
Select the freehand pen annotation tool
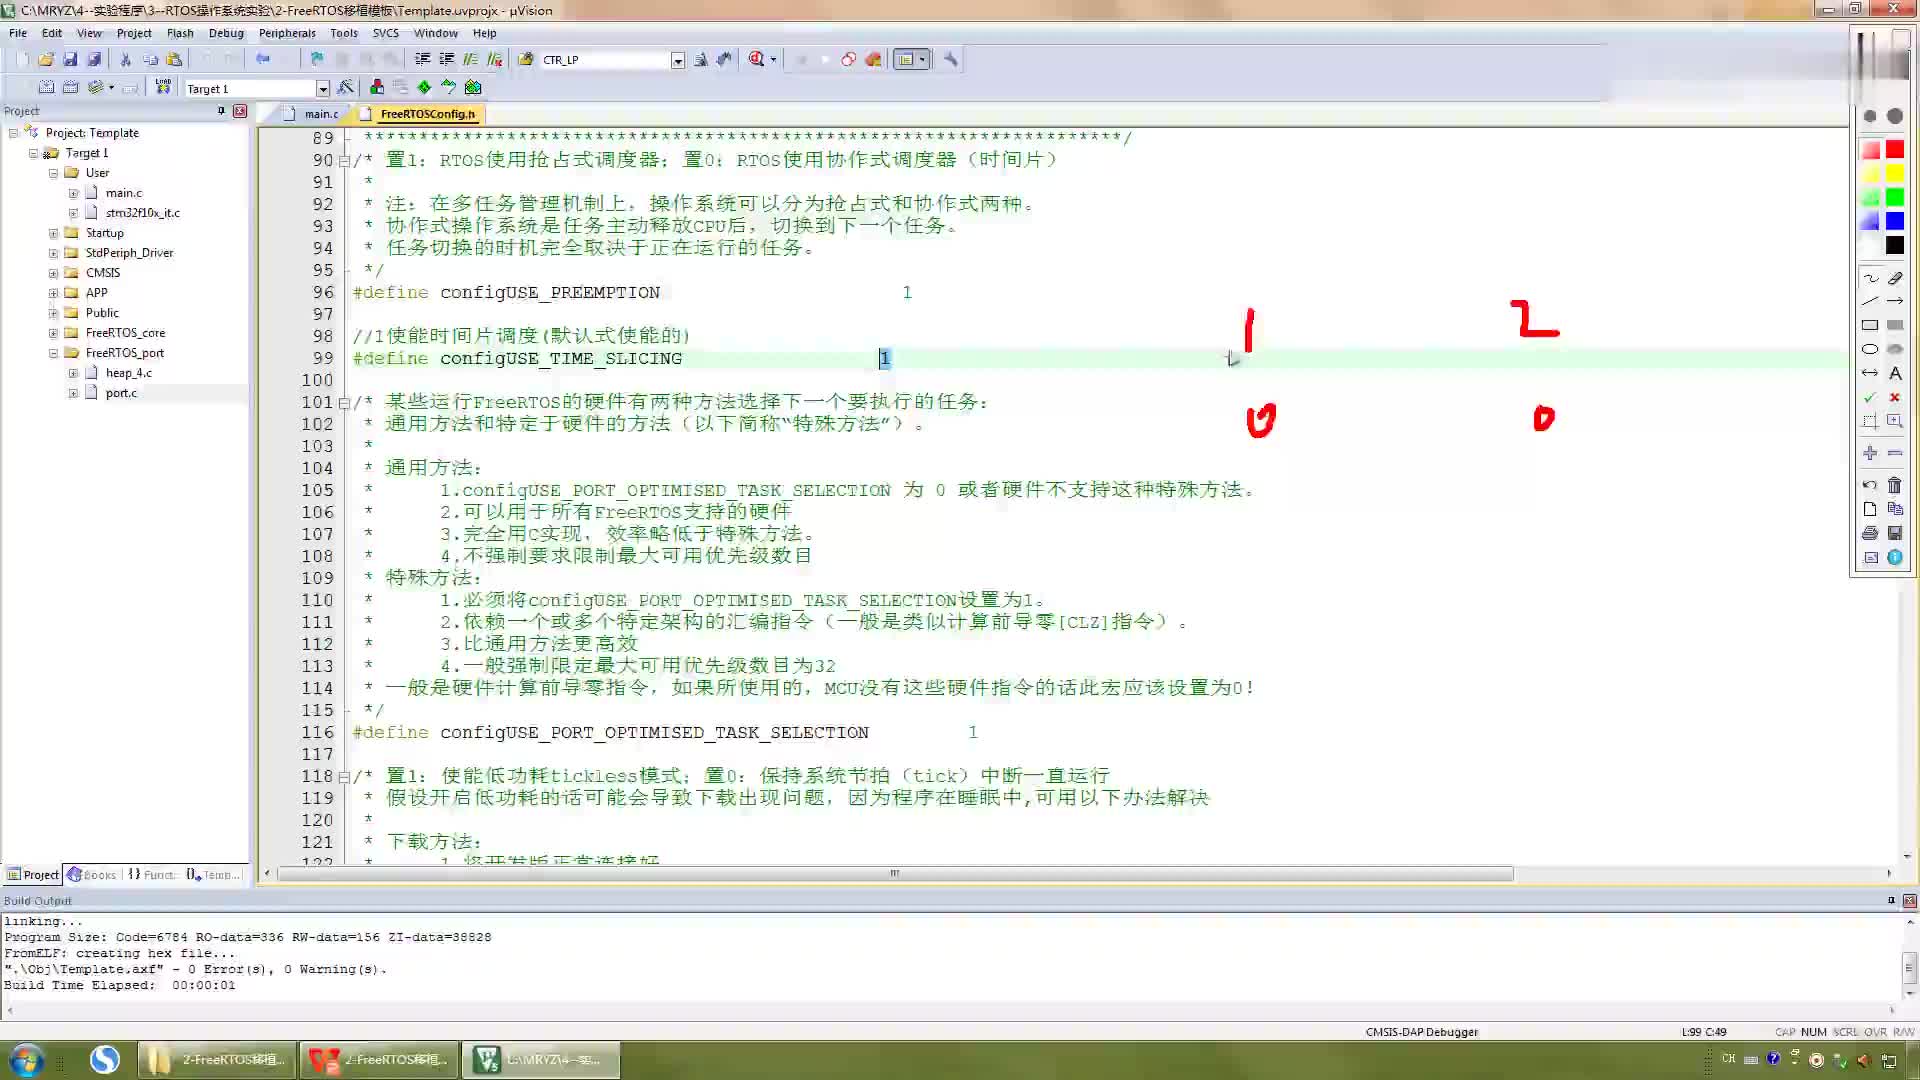[1870, 278]
